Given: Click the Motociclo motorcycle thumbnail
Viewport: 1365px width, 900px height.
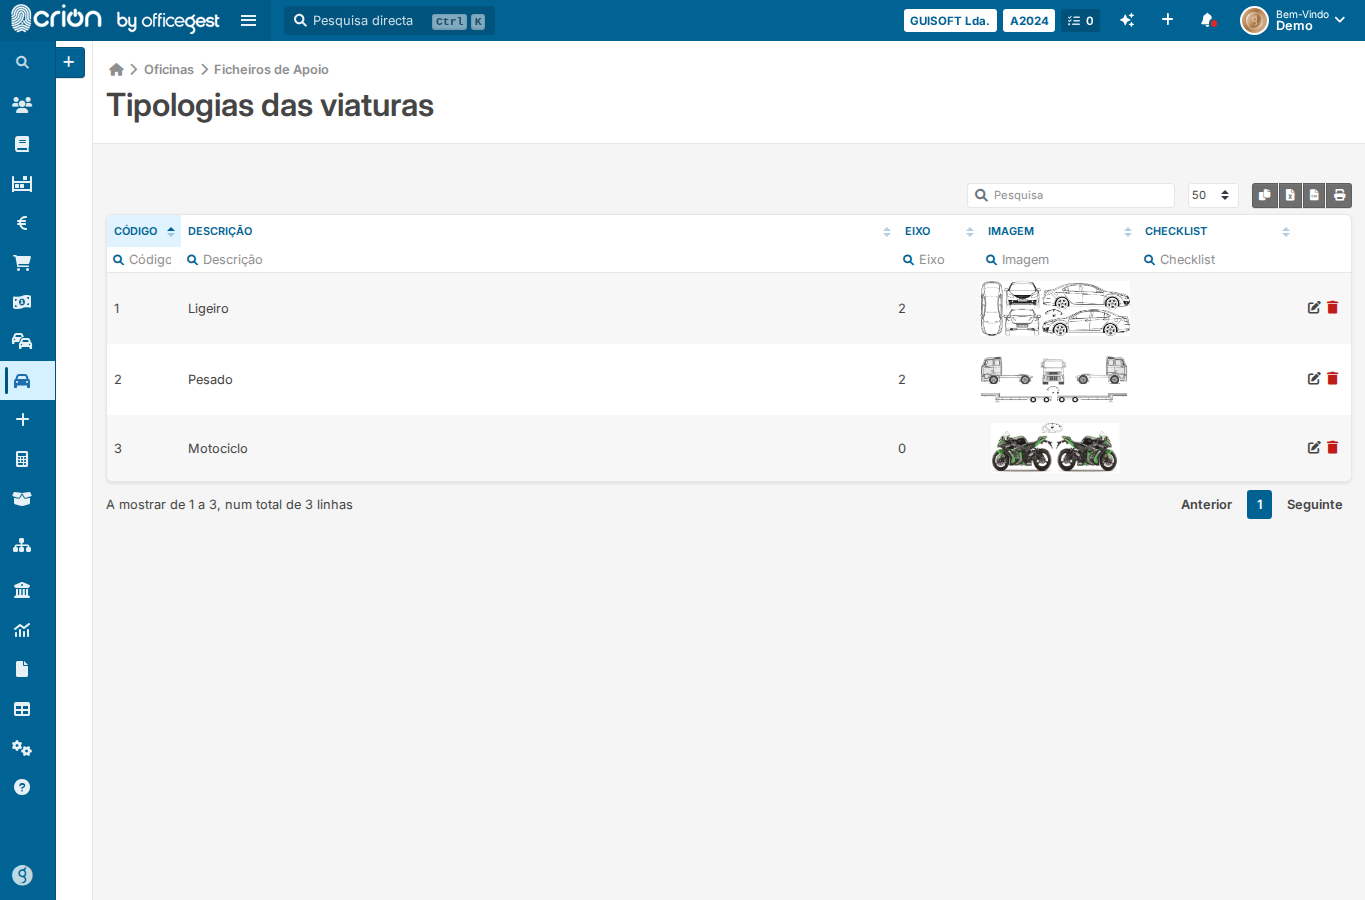Looking at the screenshot, I should coord(1055,447).
